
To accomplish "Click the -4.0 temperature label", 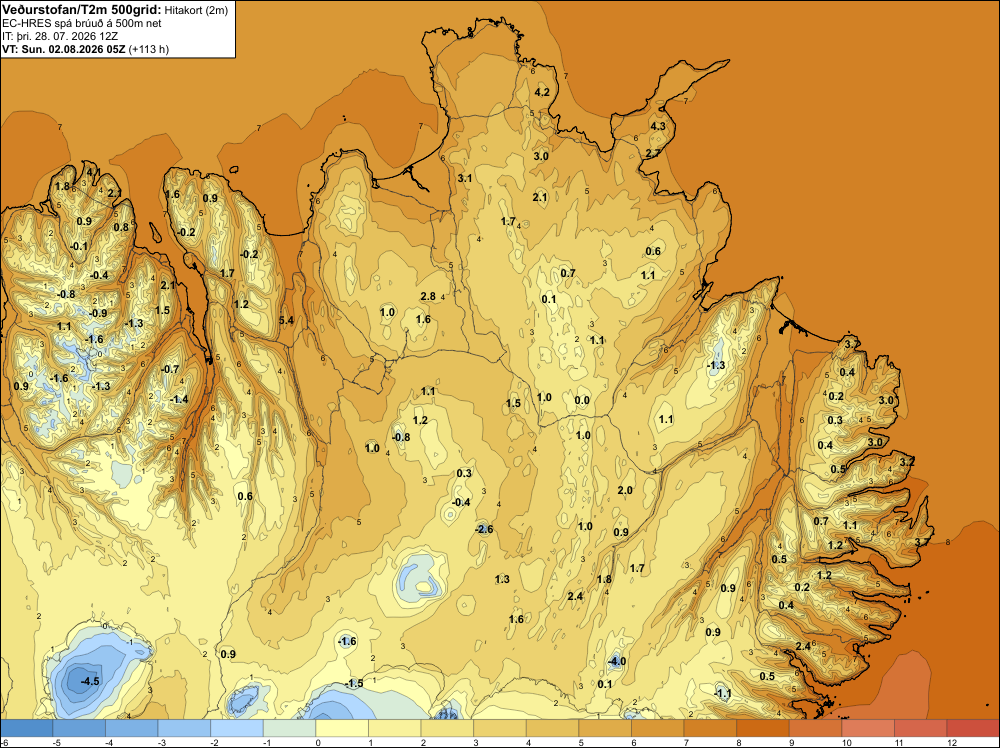I will click(x=616, y=661).
